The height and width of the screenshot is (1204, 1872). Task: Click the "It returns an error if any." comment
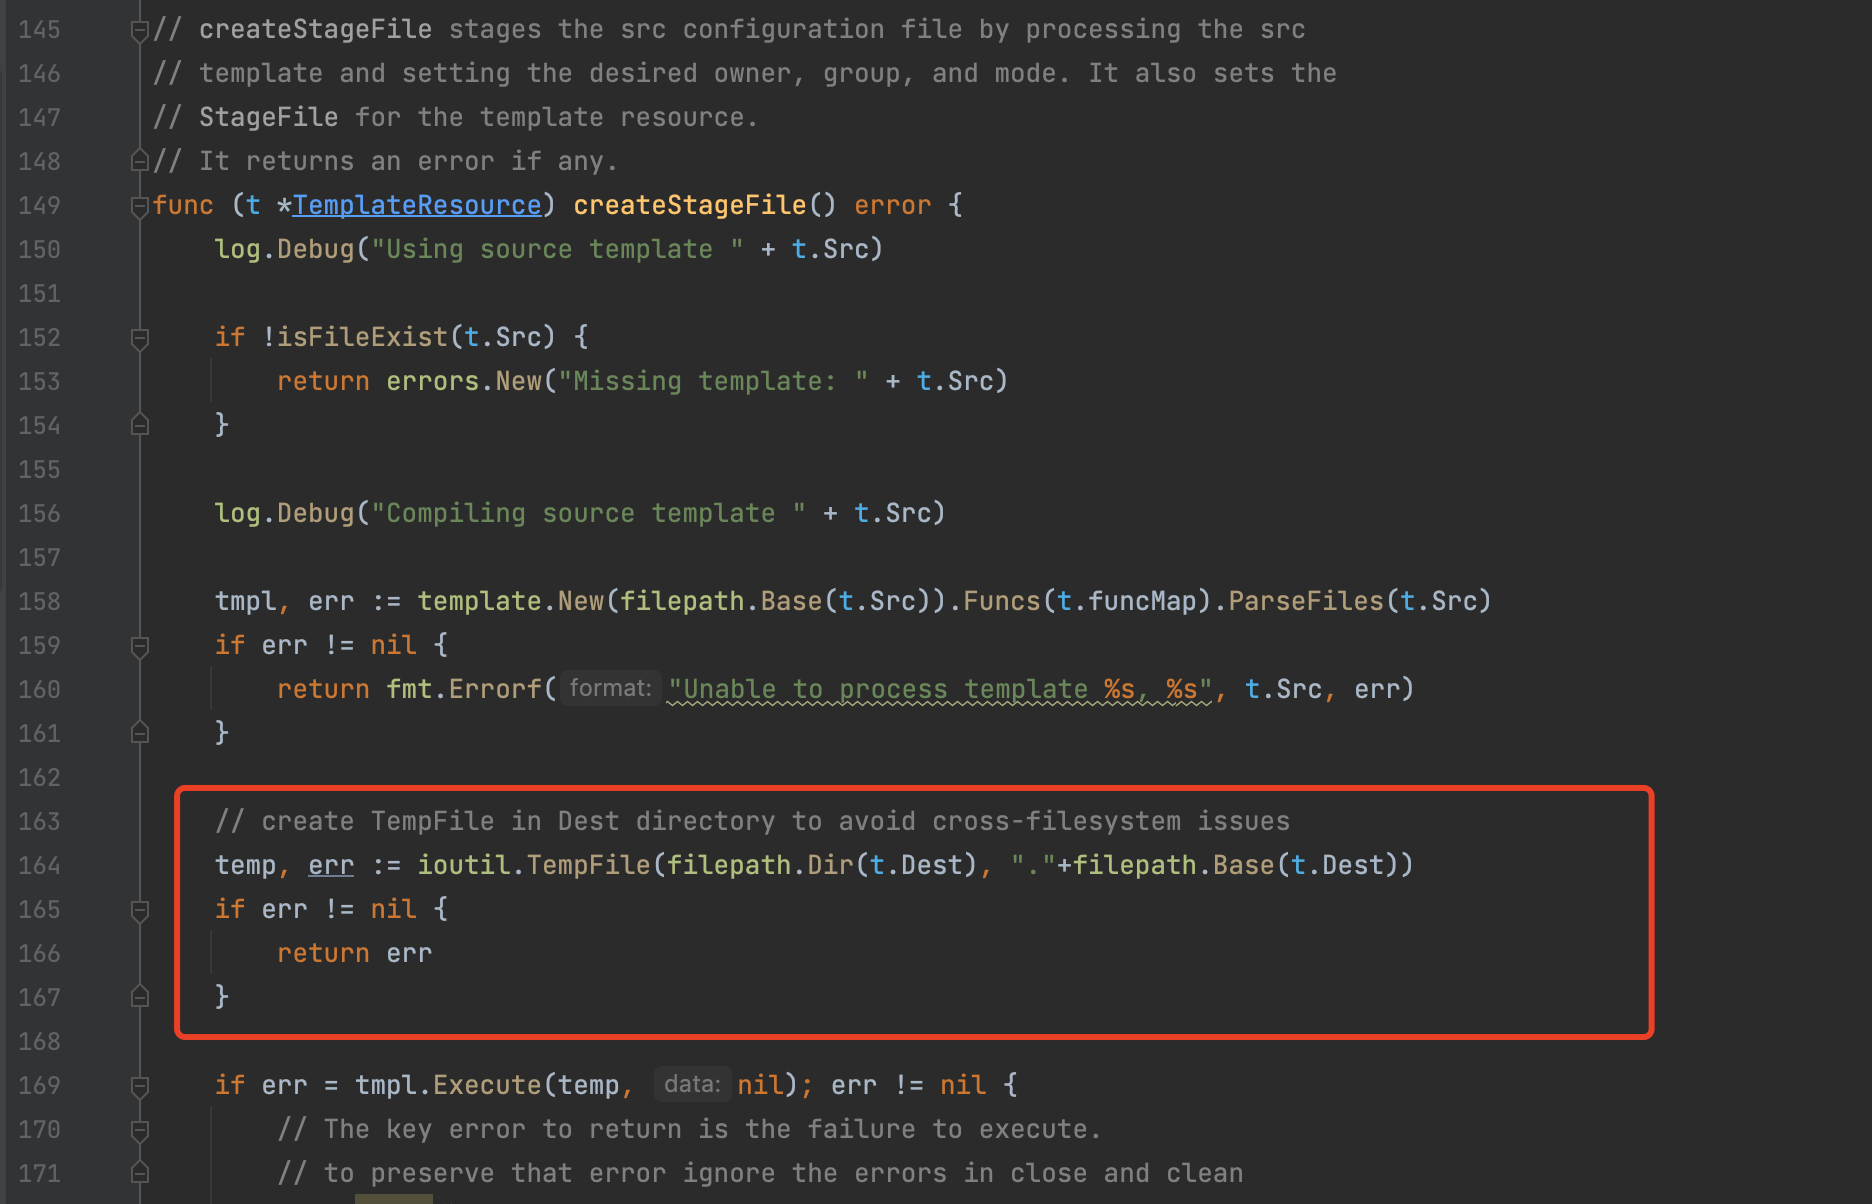point(386,161)
